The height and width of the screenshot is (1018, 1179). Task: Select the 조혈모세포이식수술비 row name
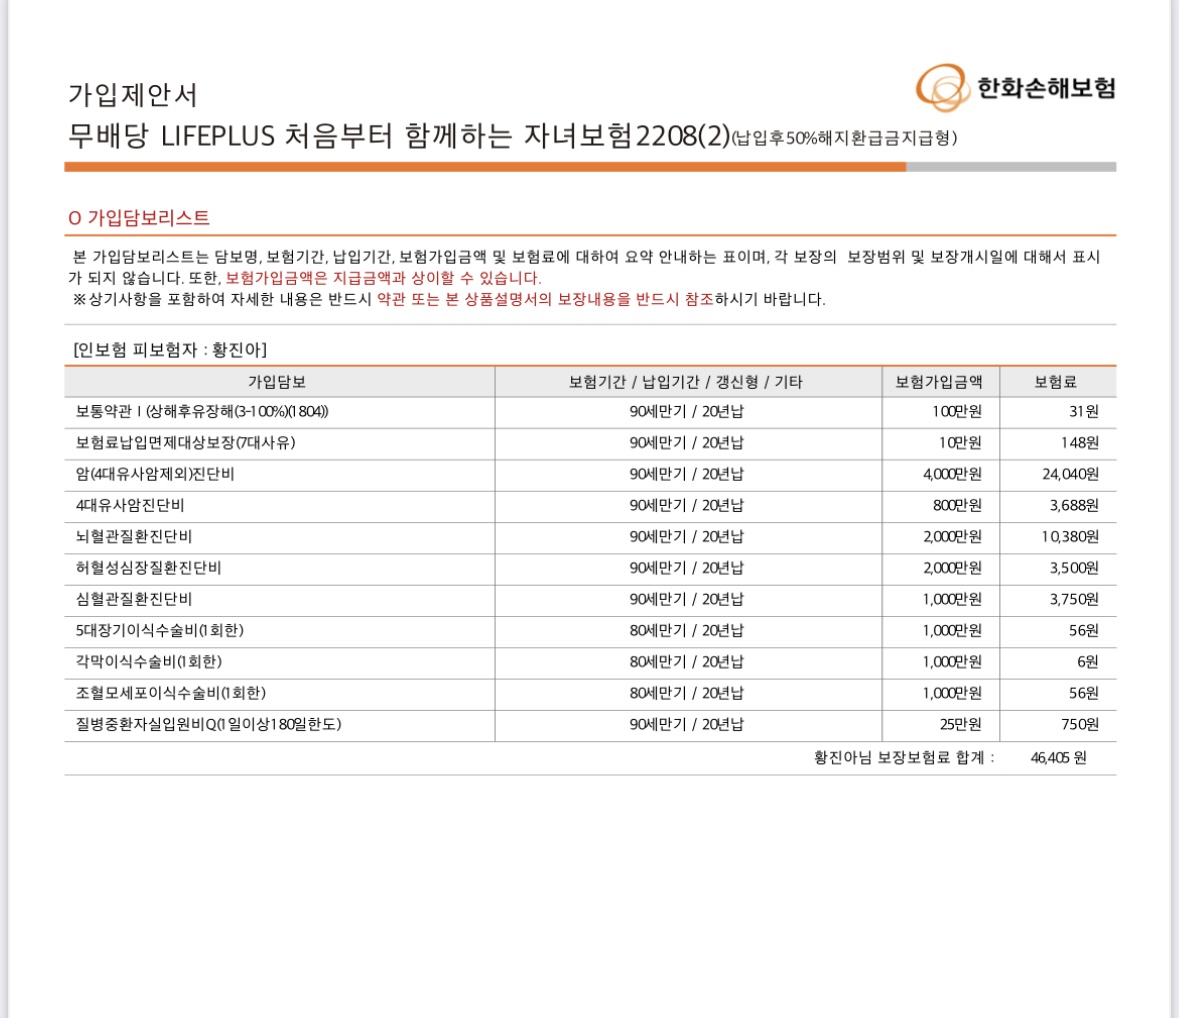pyautogui.click(x=171, y=692)
